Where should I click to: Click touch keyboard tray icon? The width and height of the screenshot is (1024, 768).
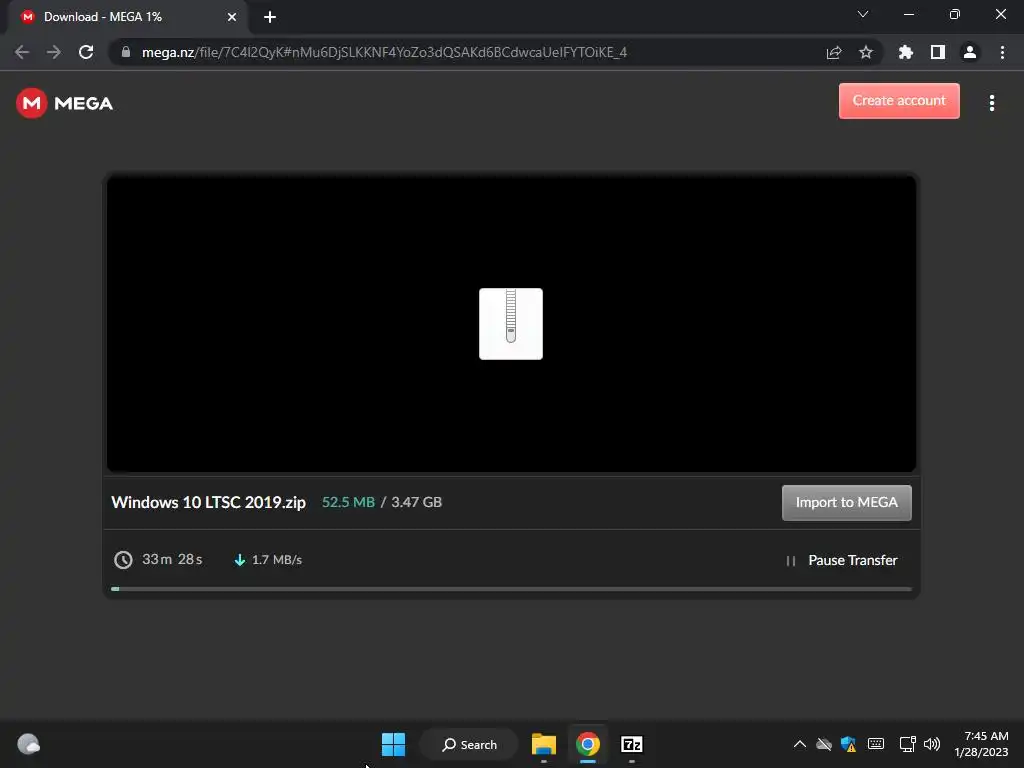876,744
